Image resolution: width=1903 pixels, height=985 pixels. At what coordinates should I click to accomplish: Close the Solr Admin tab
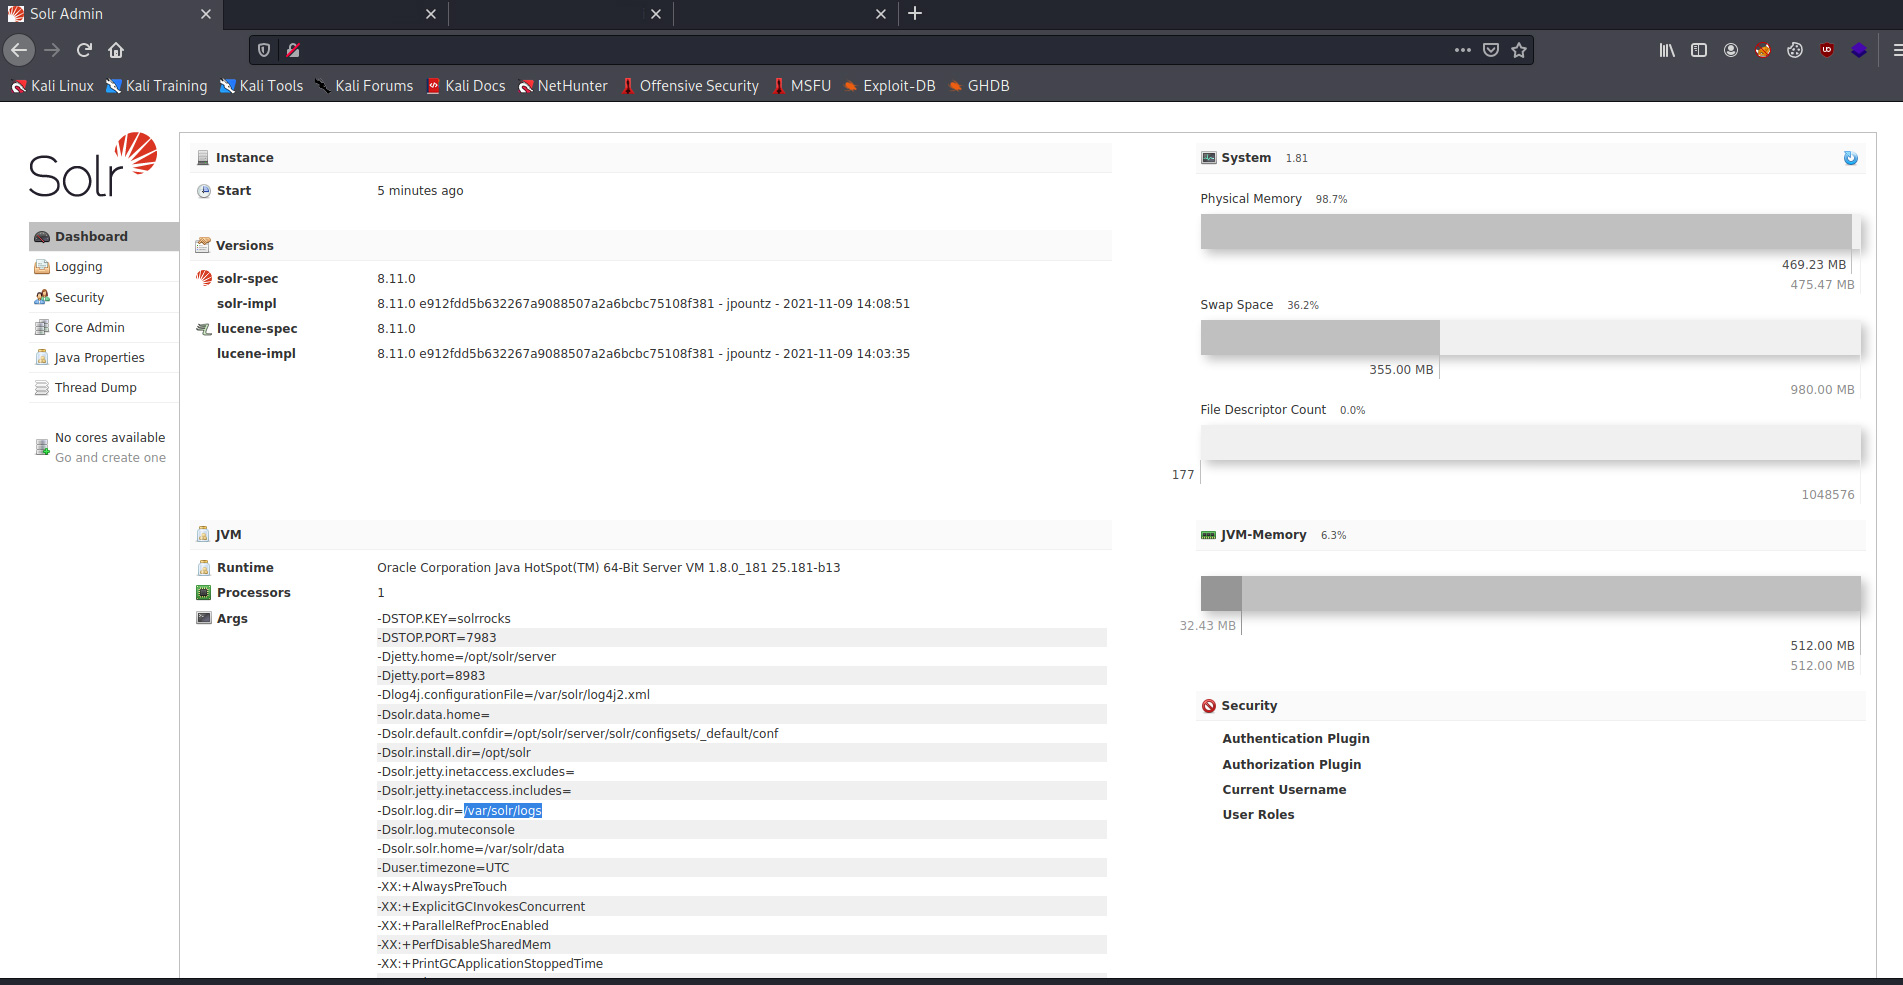click(206, 14)
